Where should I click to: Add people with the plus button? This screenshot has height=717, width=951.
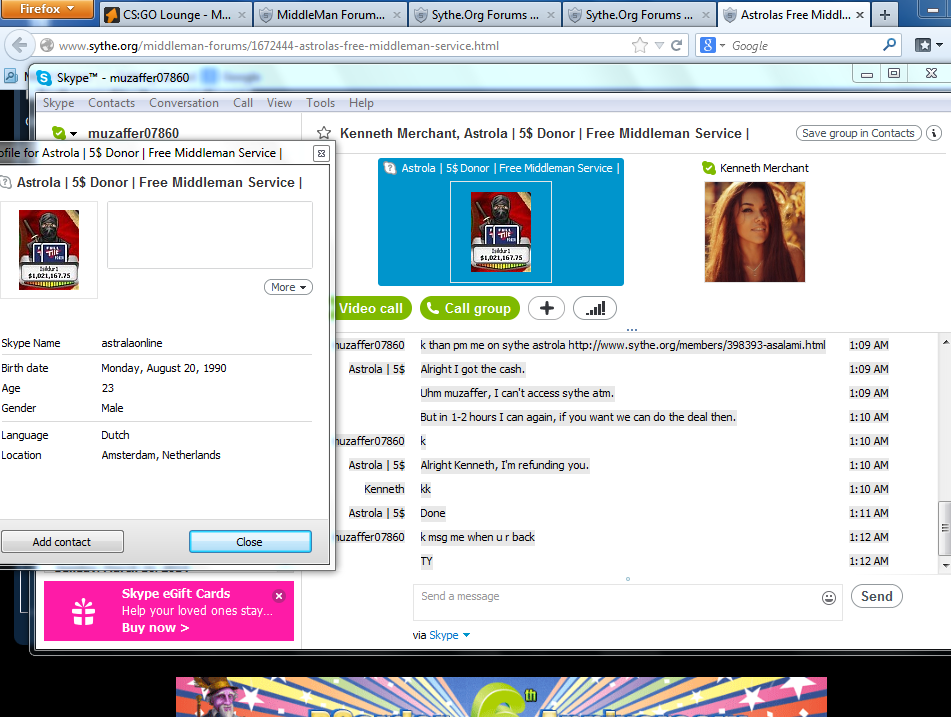click(x=546, y=308)
